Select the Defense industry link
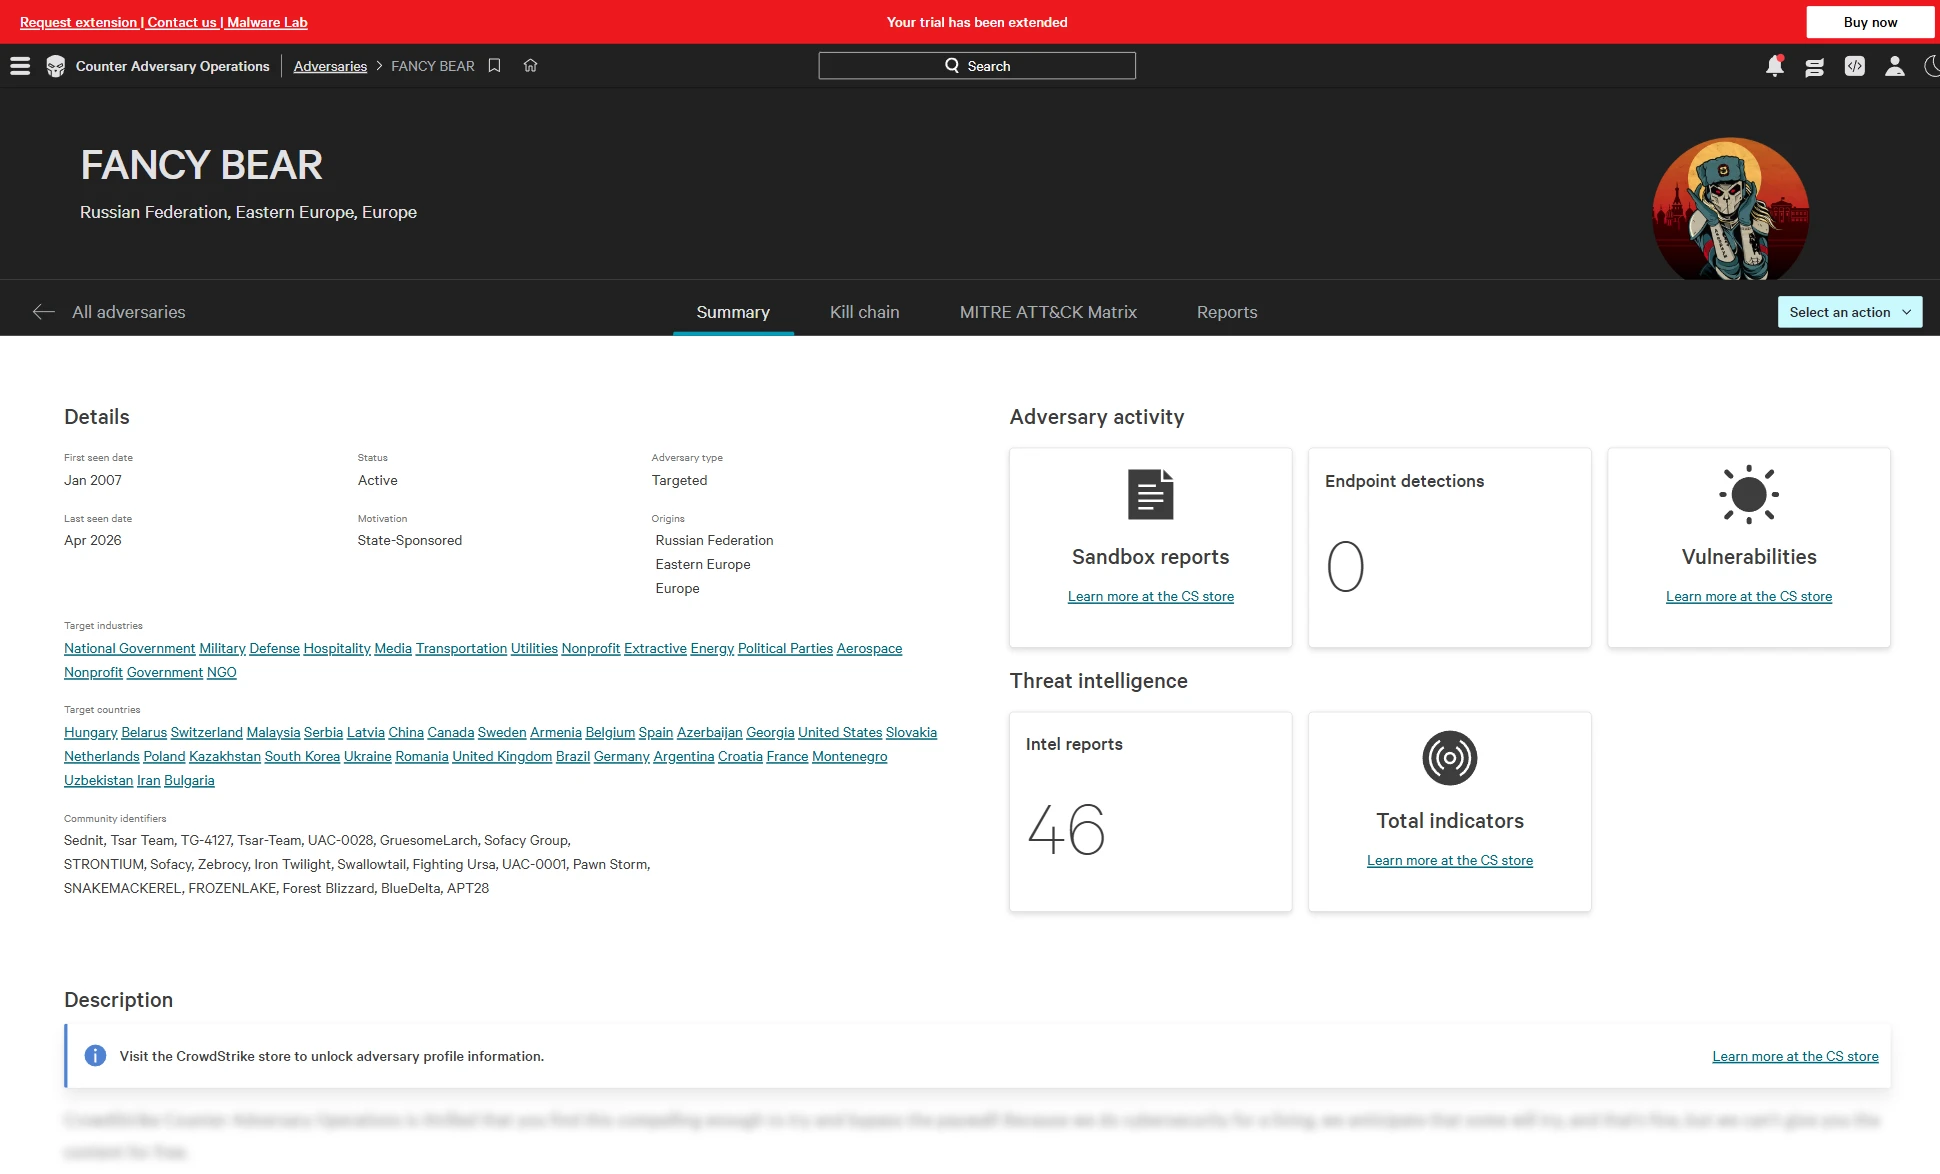 pos(274,648)
